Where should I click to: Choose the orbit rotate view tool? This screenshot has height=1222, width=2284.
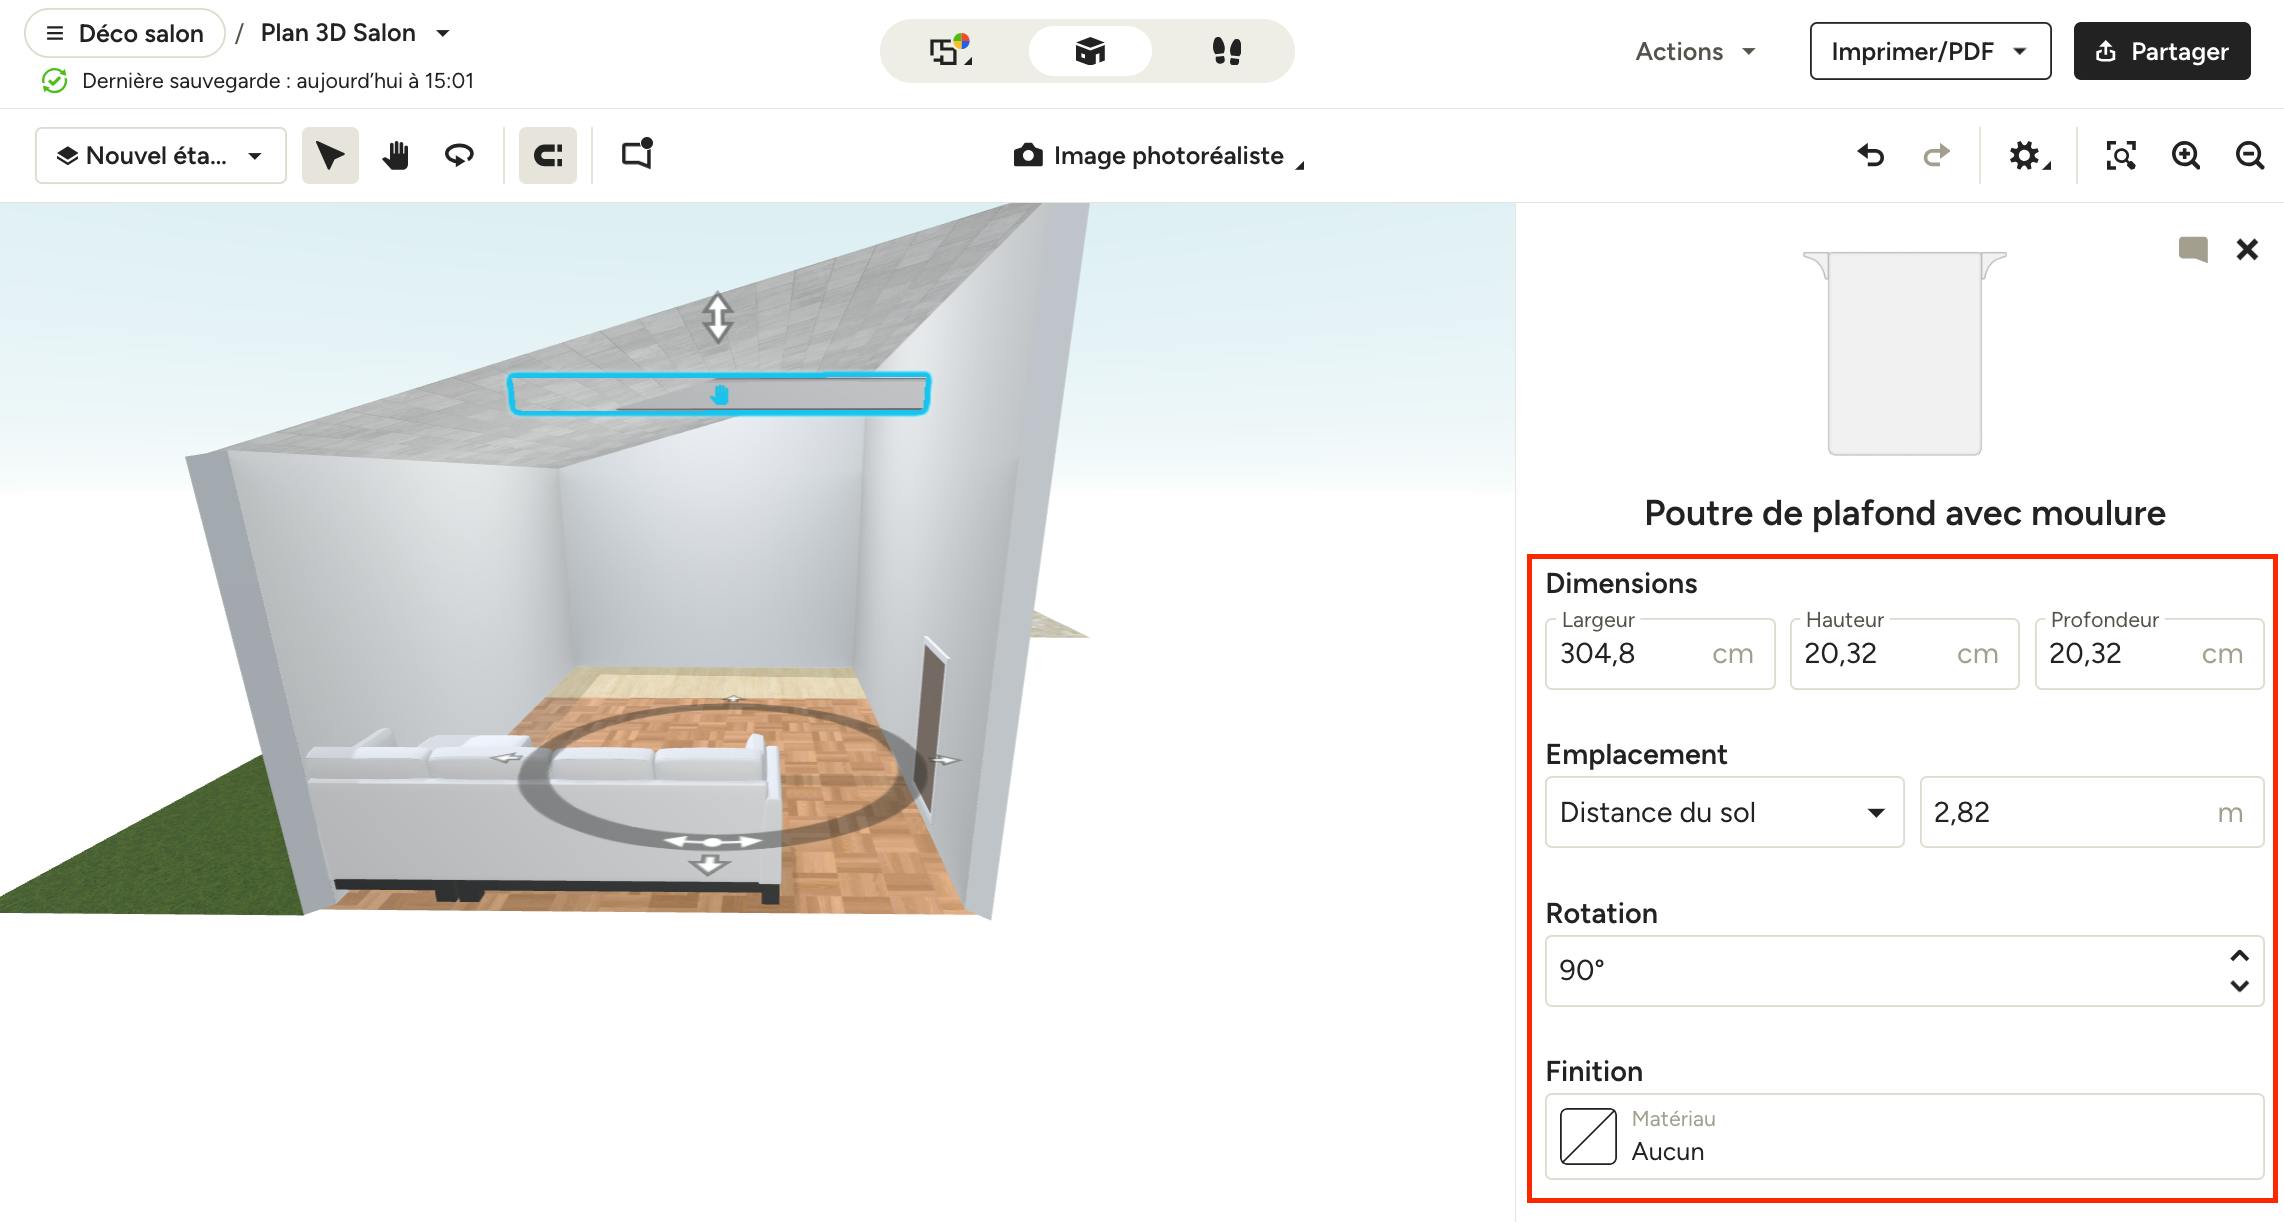click(x=459, y=155)
